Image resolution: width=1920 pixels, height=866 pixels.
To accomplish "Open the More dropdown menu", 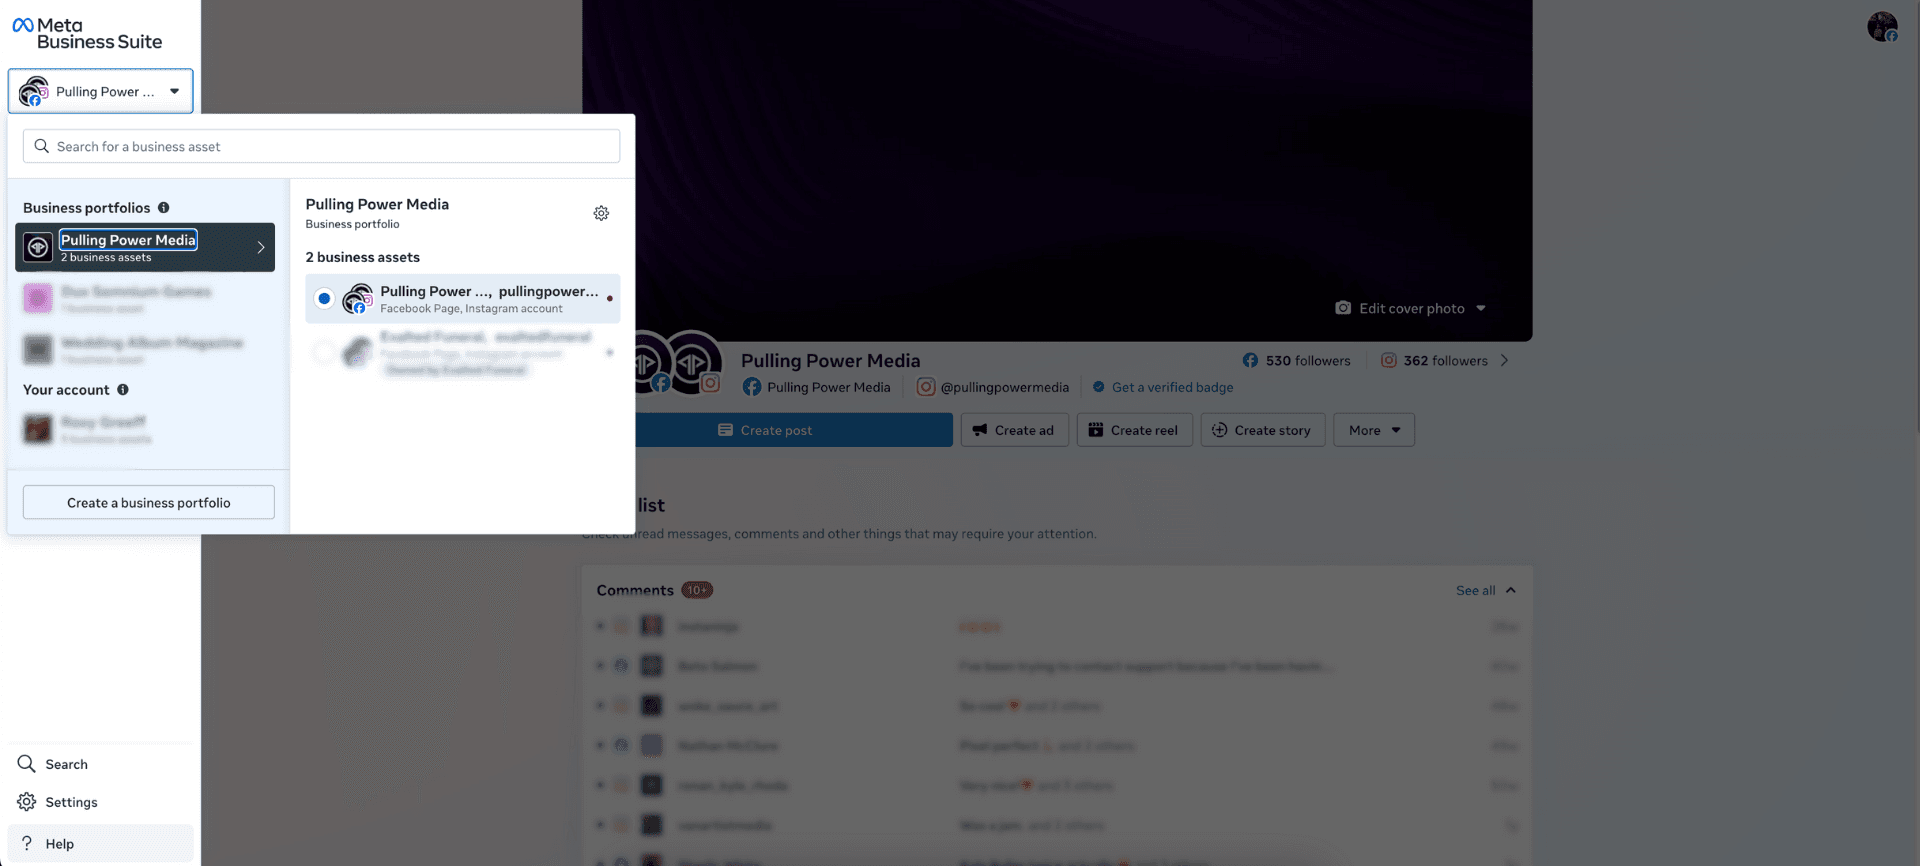I will 1373,430.
